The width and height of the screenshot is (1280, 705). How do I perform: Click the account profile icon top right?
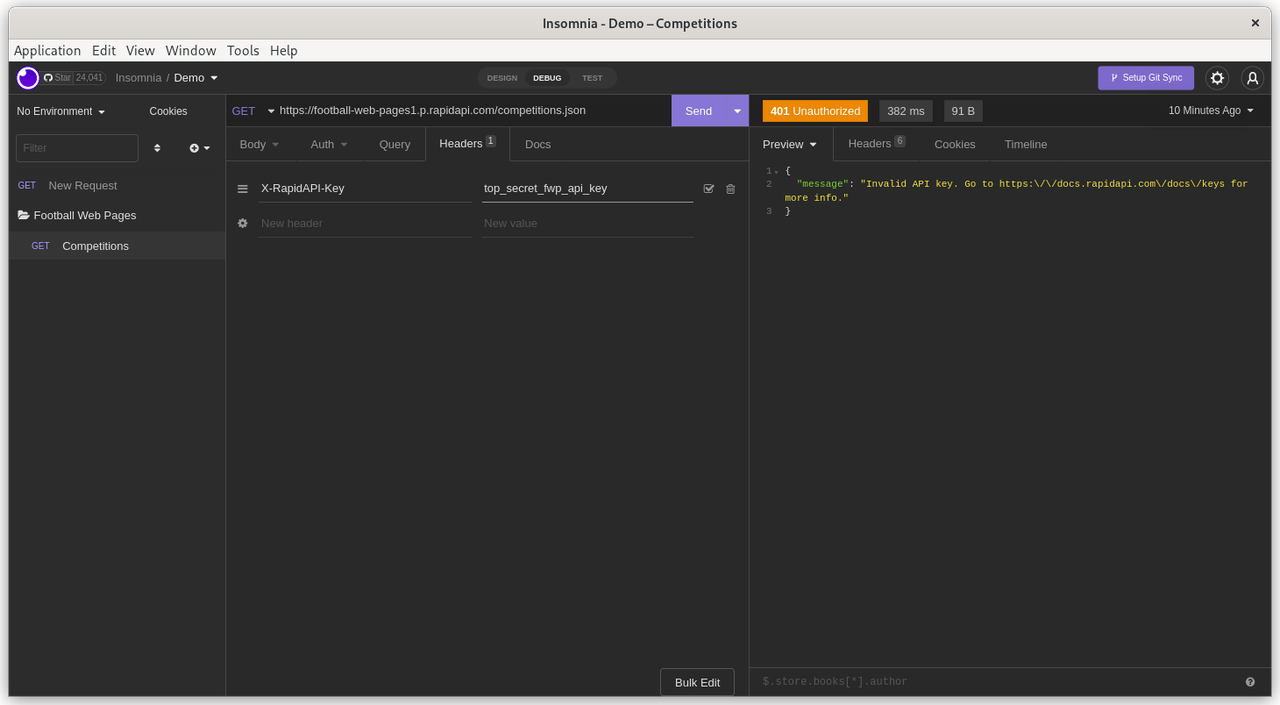[1252, 77]
